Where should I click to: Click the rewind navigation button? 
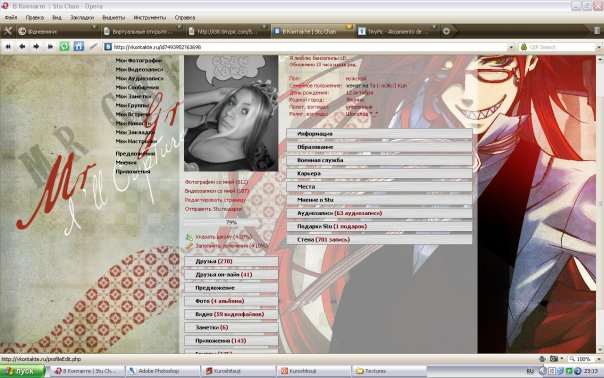pos(8,47)
